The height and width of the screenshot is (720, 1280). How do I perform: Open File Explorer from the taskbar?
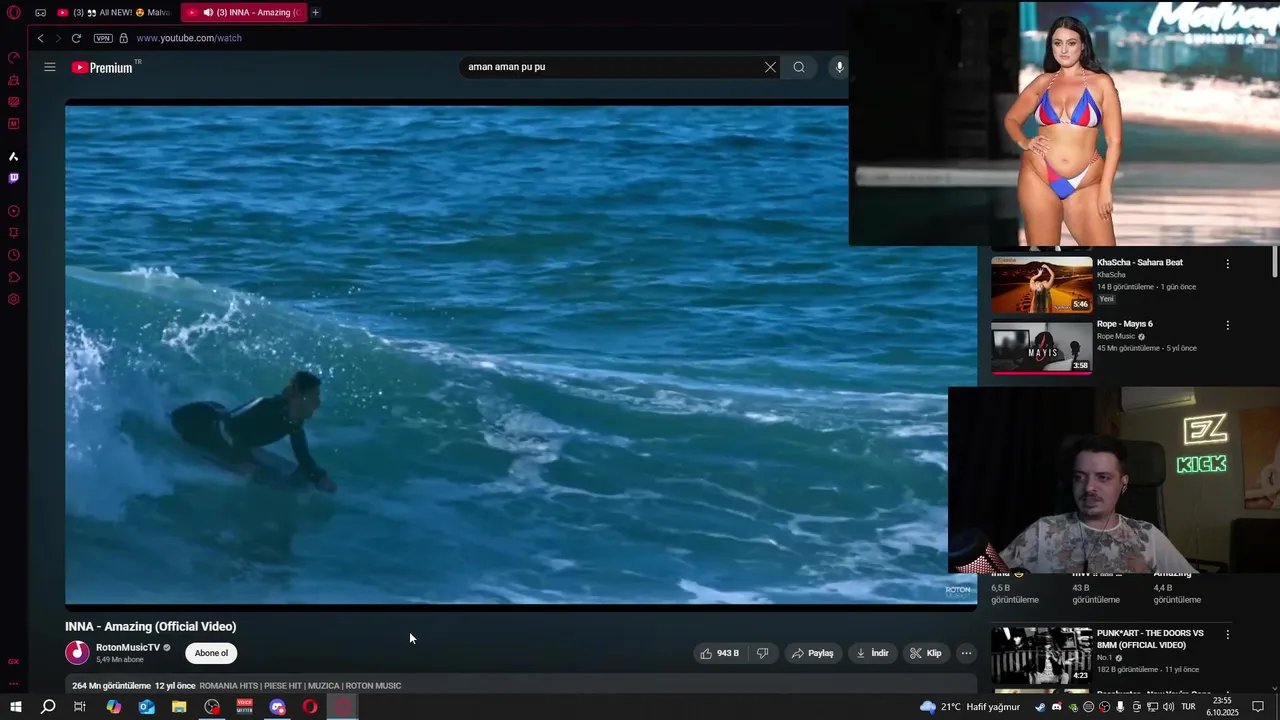click(179, 707)
